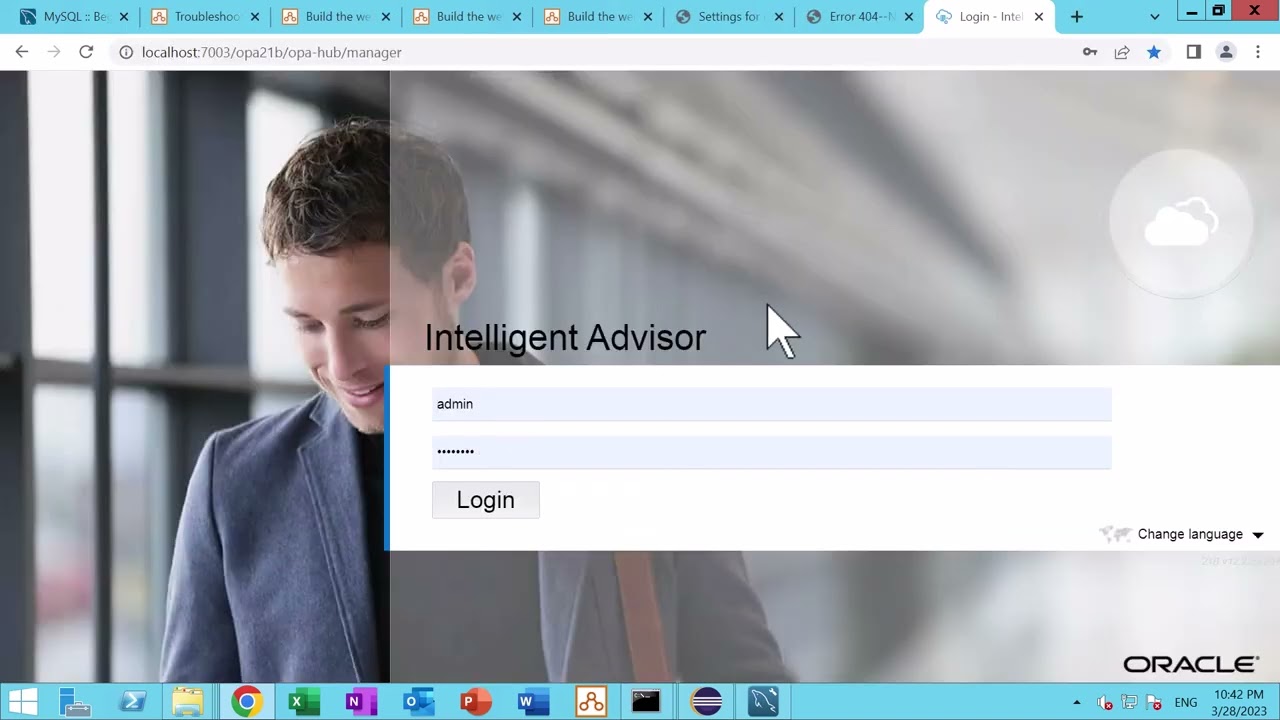Switch to the Settings for tab
This screenshot has width=1280, height=720.
point(729,17)
